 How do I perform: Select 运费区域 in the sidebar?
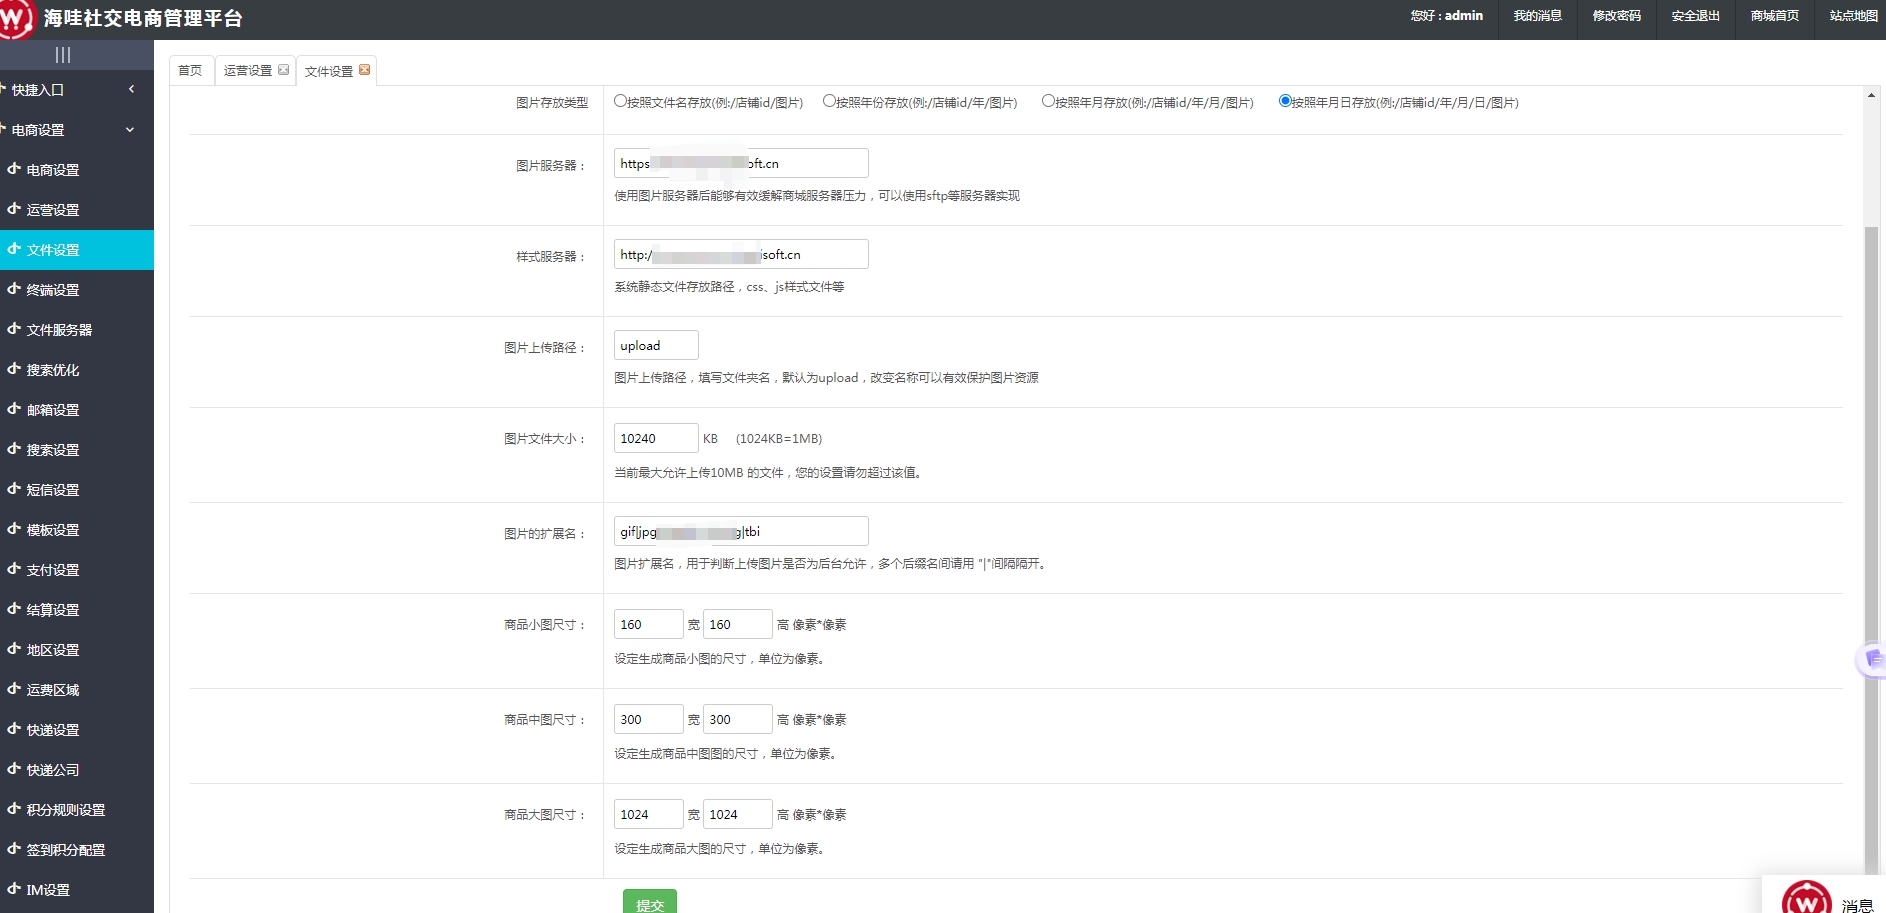(x=52, y=689)
